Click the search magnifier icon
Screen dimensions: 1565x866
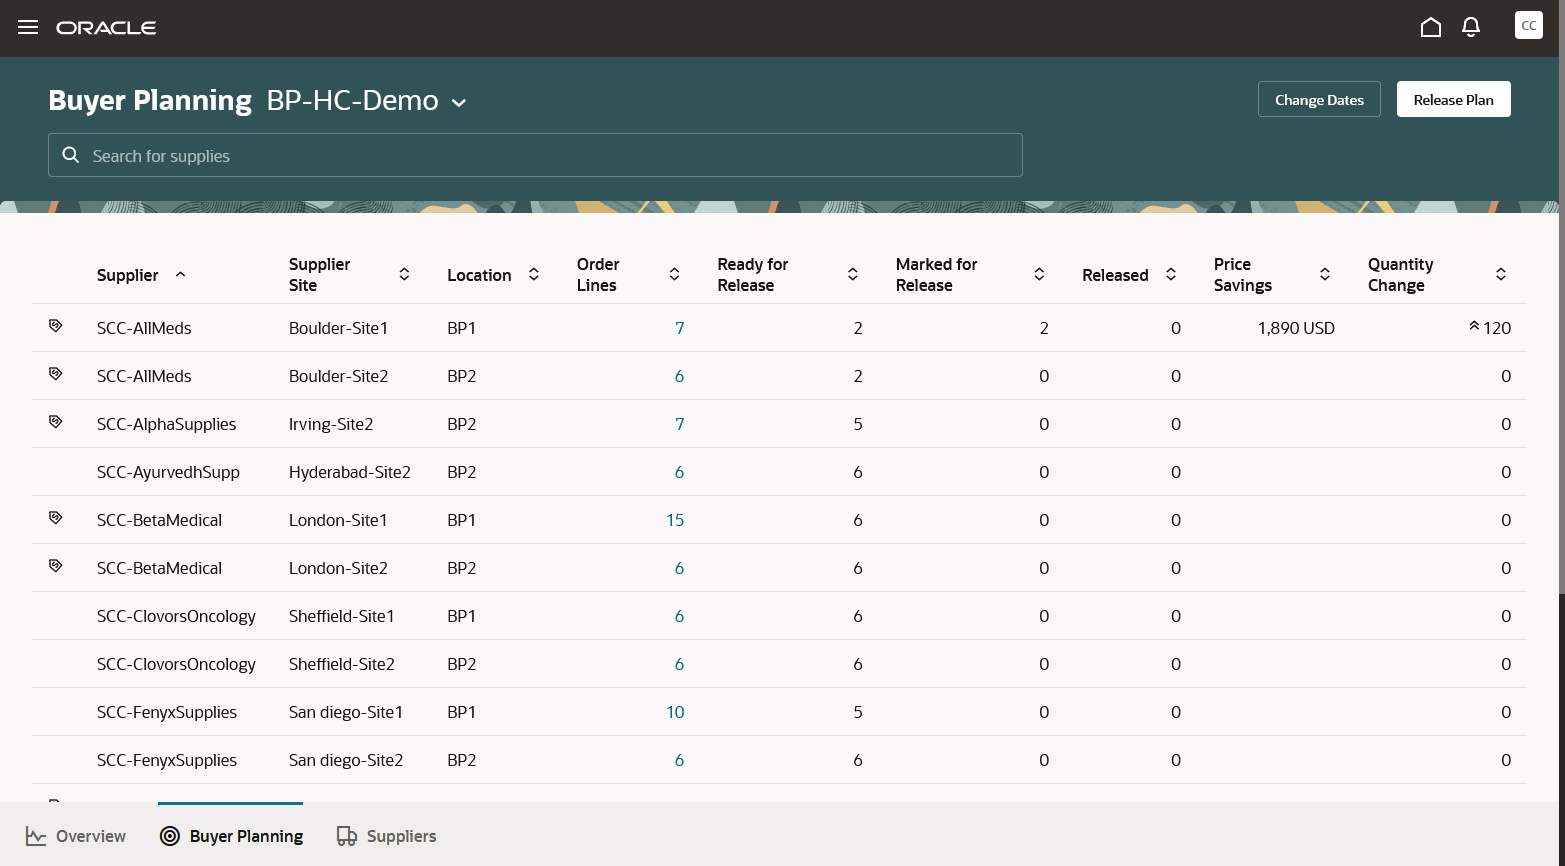tap(71, 155)
